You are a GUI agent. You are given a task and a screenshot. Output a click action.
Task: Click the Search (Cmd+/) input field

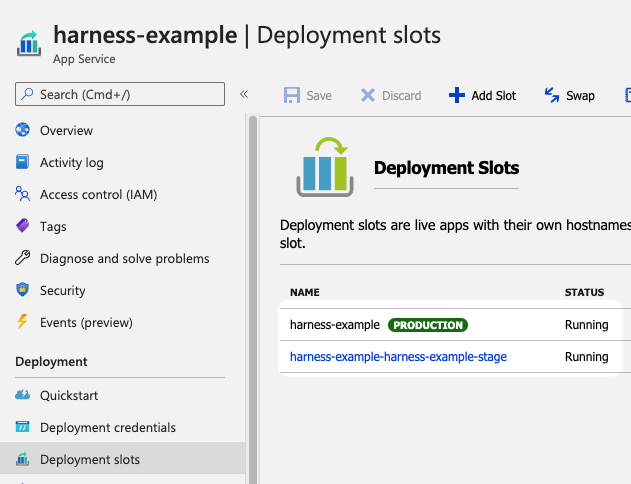point(120,94)
